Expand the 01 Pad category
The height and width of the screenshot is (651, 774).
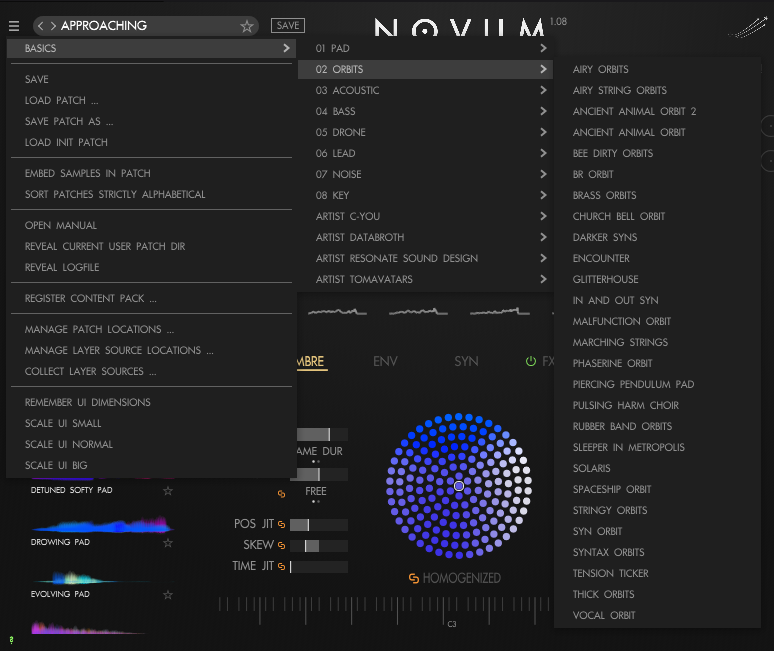click(426, 48)
